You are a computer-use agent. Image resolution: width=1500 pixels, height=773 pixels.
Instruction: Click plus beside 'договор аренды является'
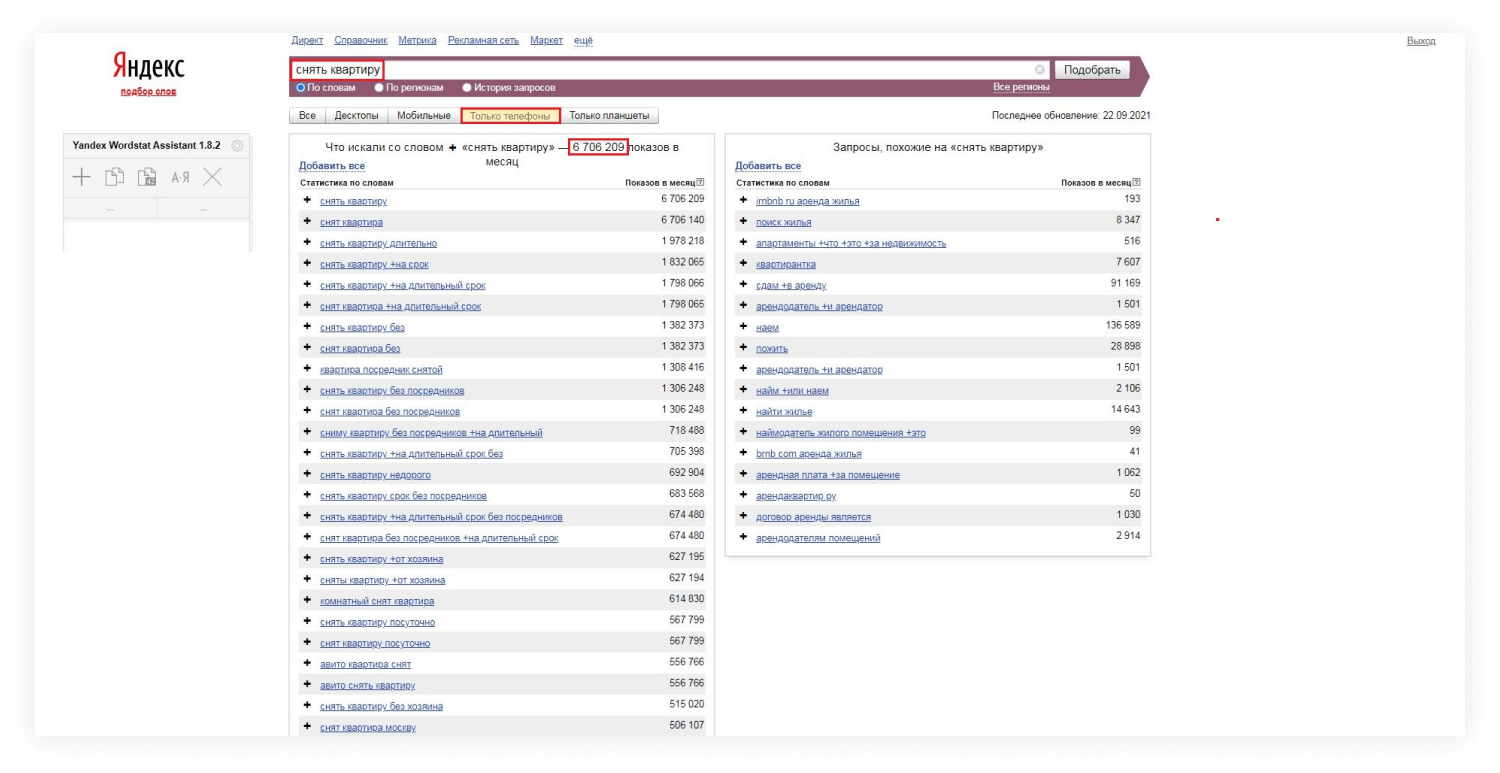(744, 517)
